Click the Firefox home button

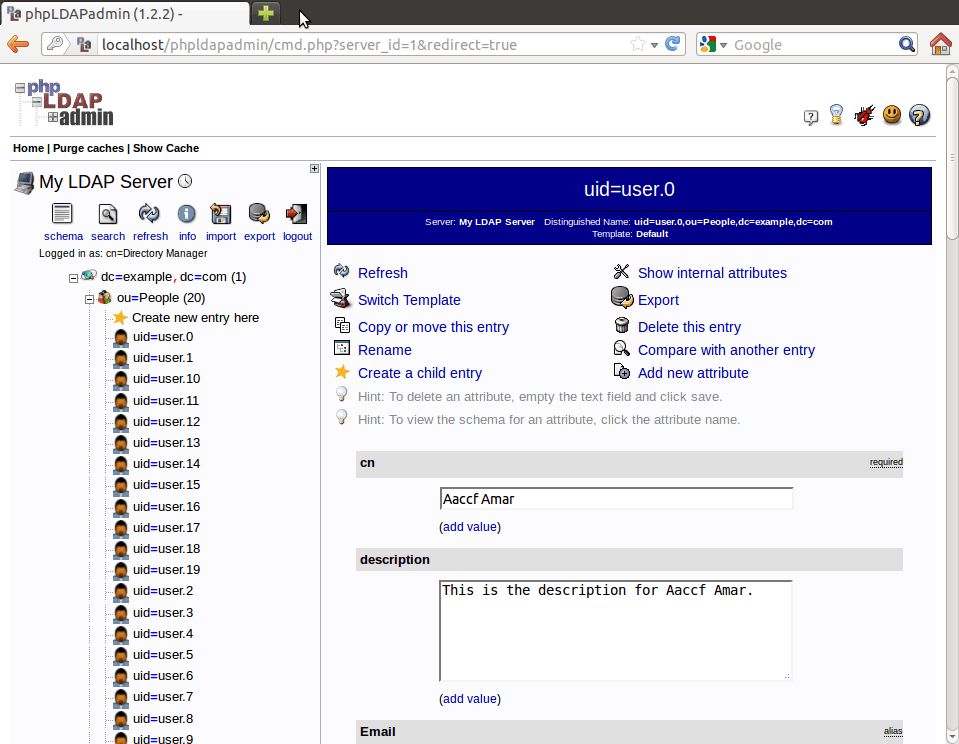[x=940, y=44]
